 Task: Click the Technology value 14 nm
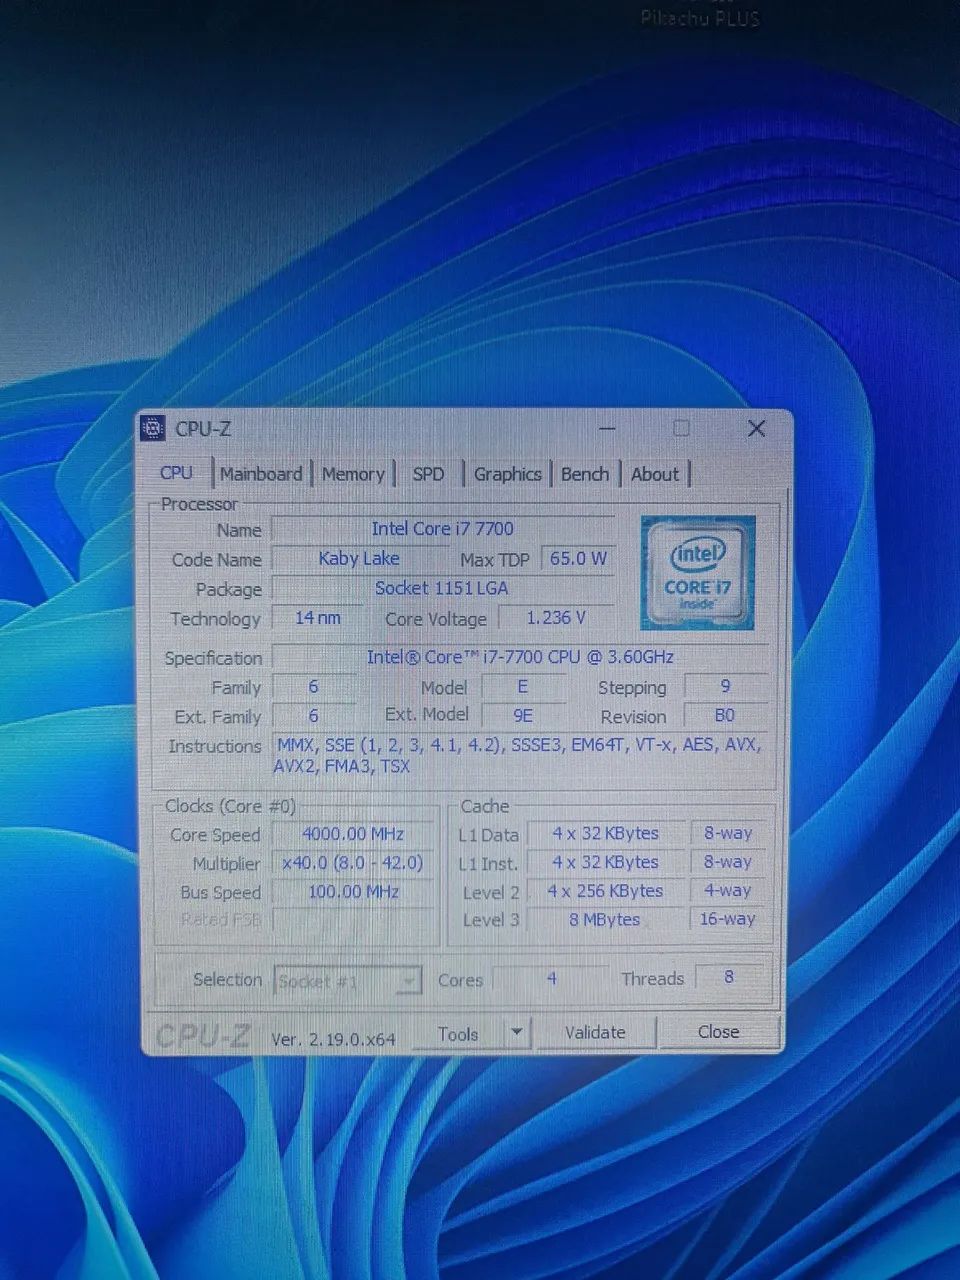(x=317, y=618)
